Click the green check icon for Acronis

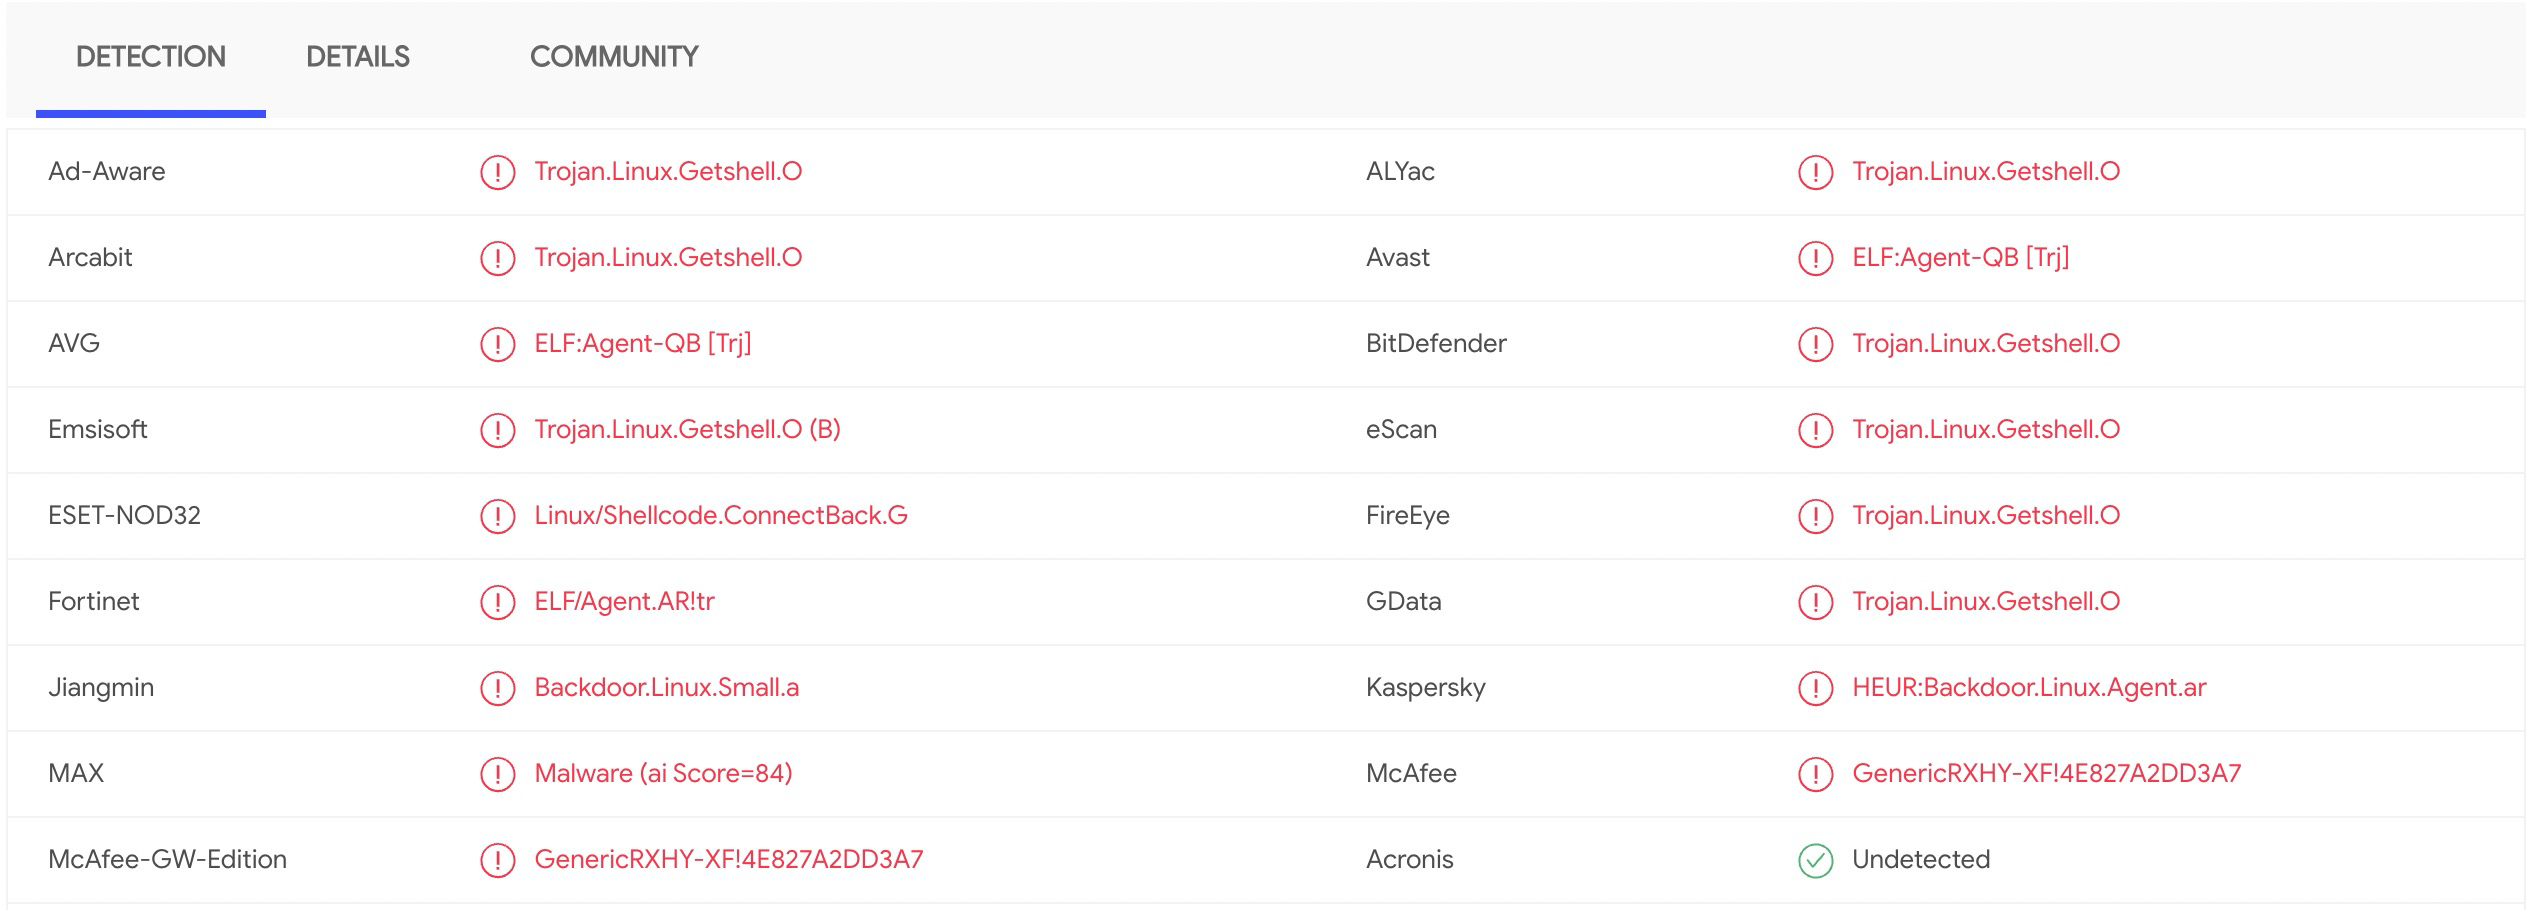pyautogui.click(x=1815, y=860)
